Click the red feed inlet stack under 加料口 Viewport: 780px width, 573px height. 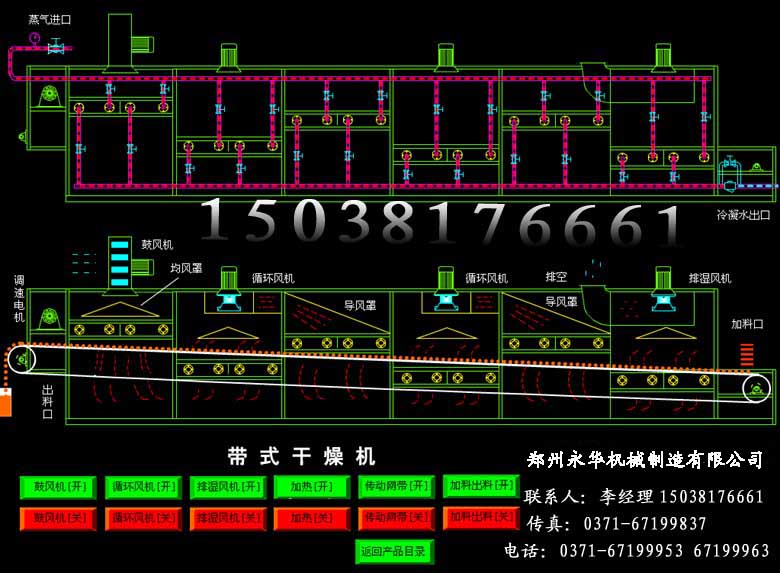coord(745,354)
